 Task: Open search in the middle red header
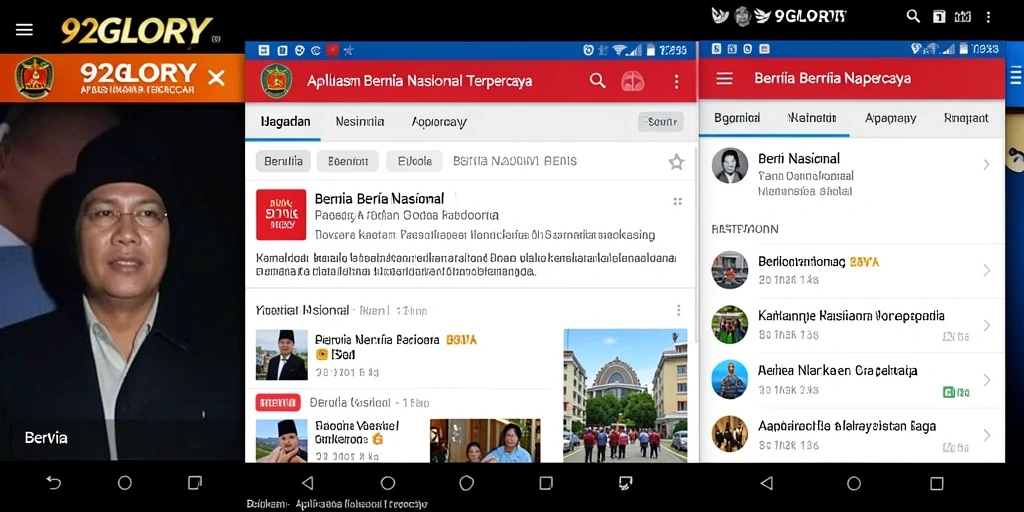coord(598,80)
